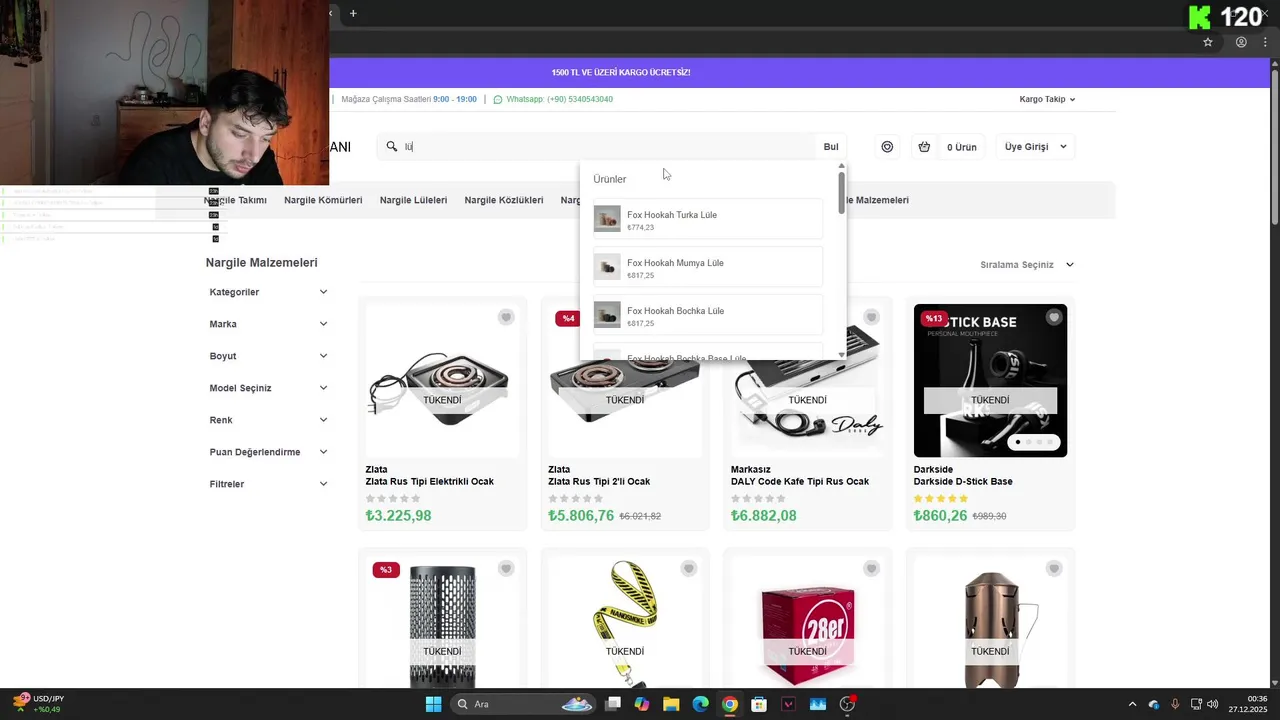The image size is (1280, 720).
Task: Favorite the yellow lanyard product
Action: [x=688, y=569]
